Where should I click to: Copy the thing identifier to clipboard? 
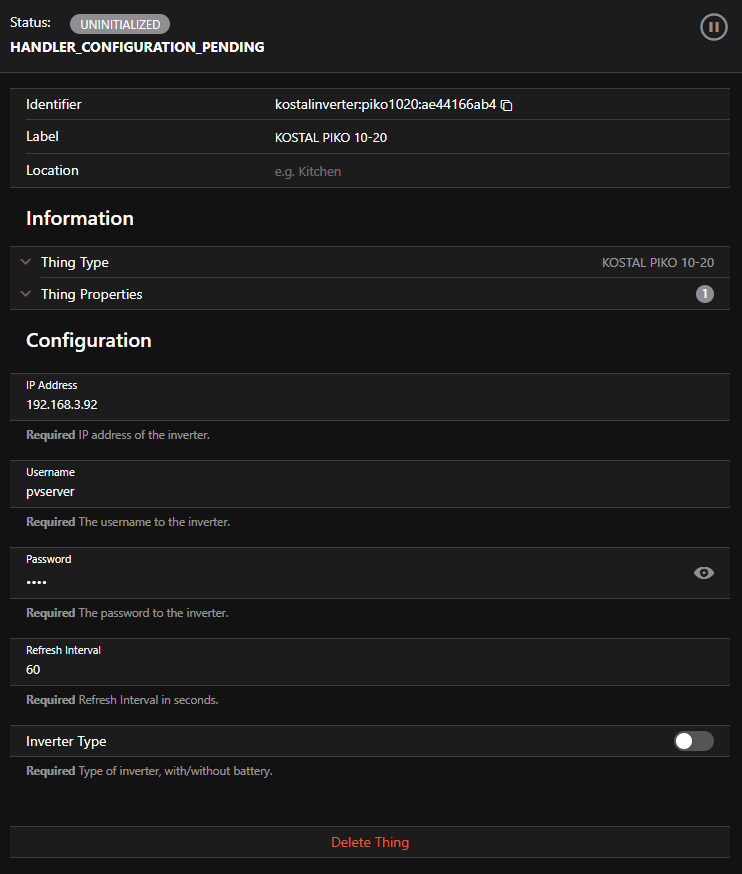507,105
